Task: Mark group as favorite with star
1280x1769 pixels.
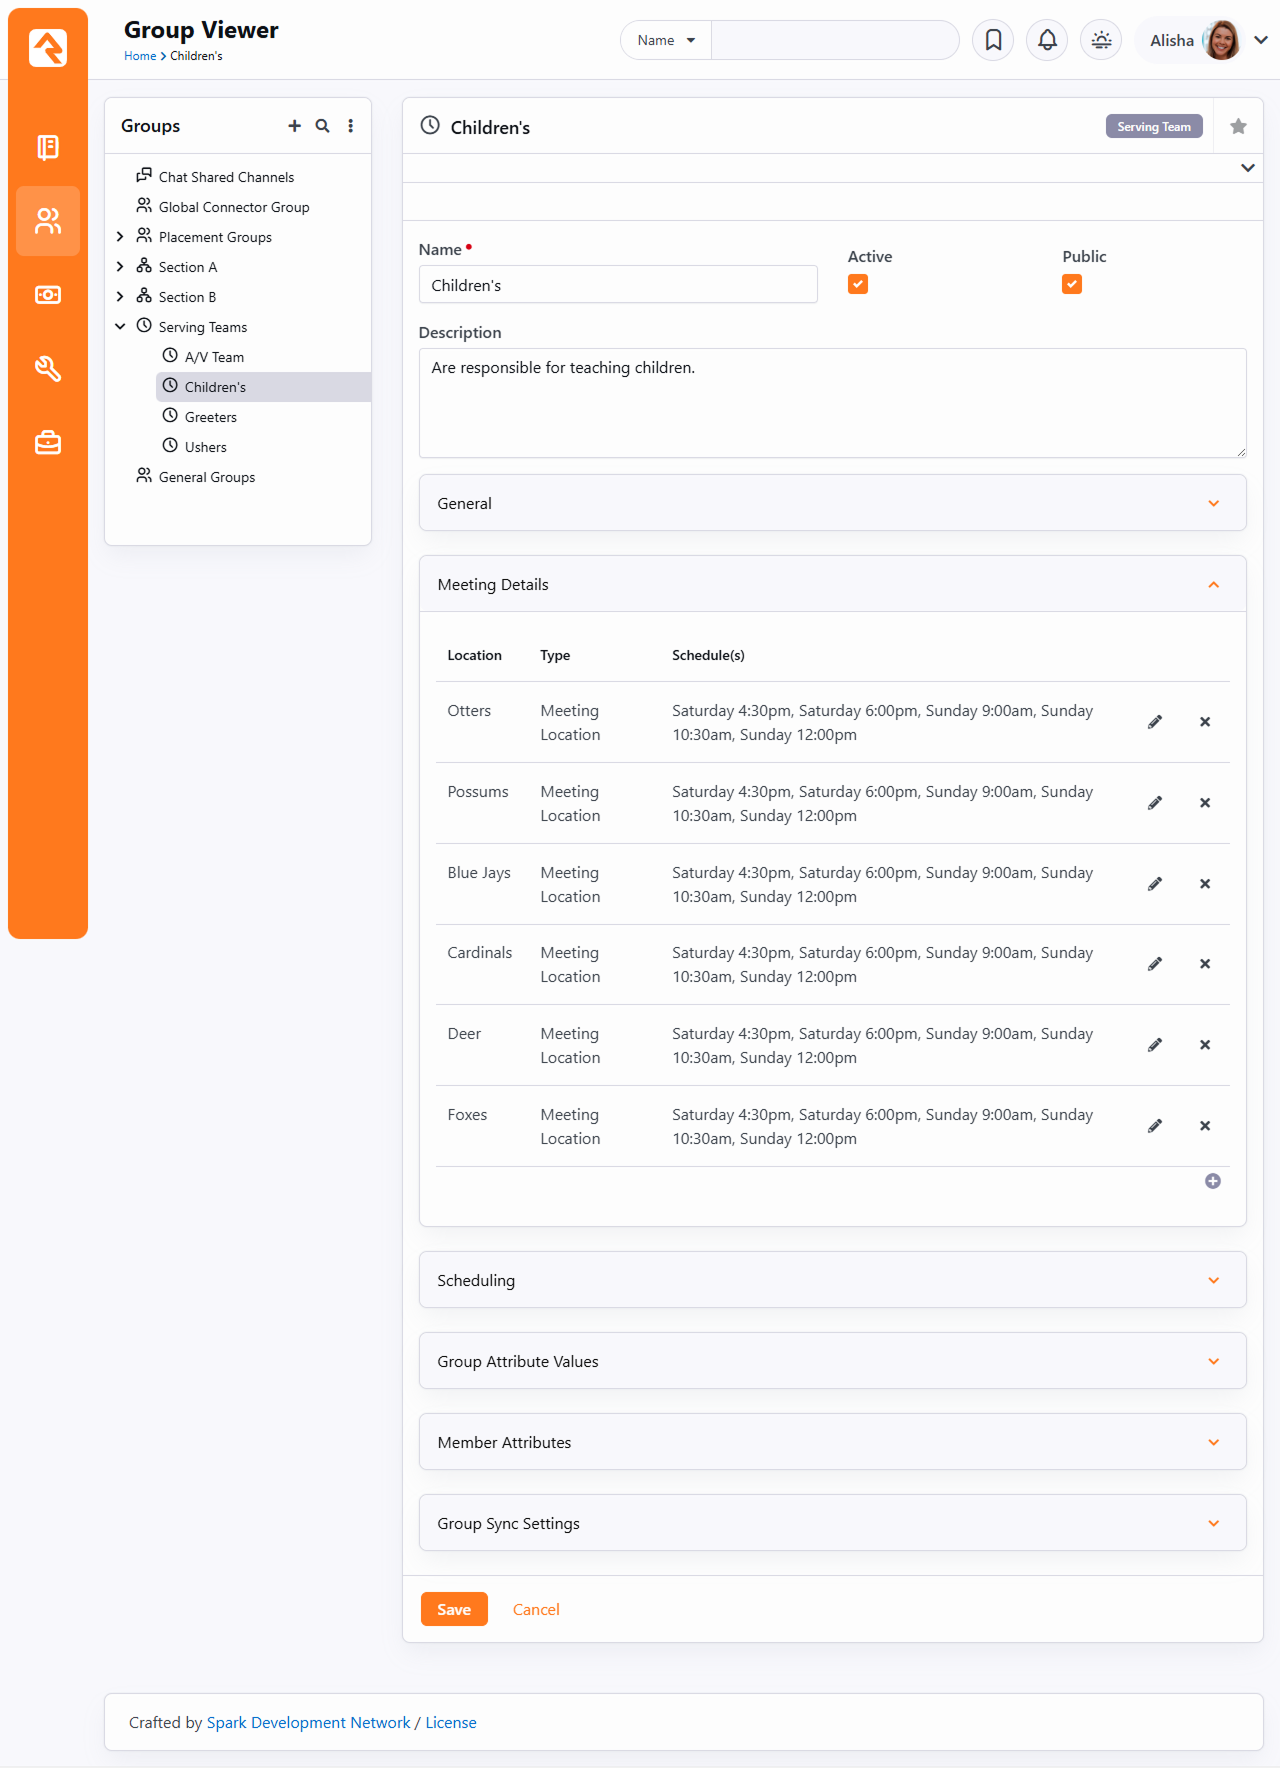Action: tap(1238, 126)
